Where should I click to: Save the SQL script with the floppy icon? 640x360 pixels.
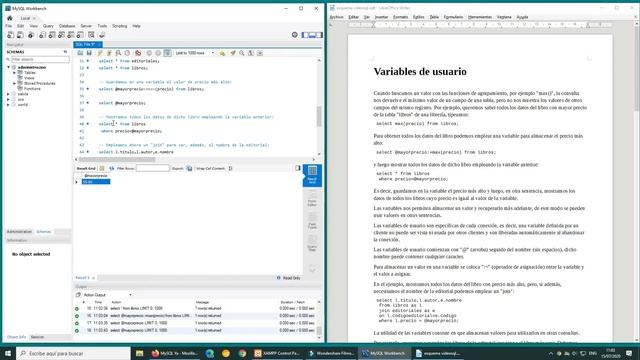(89, 53)
